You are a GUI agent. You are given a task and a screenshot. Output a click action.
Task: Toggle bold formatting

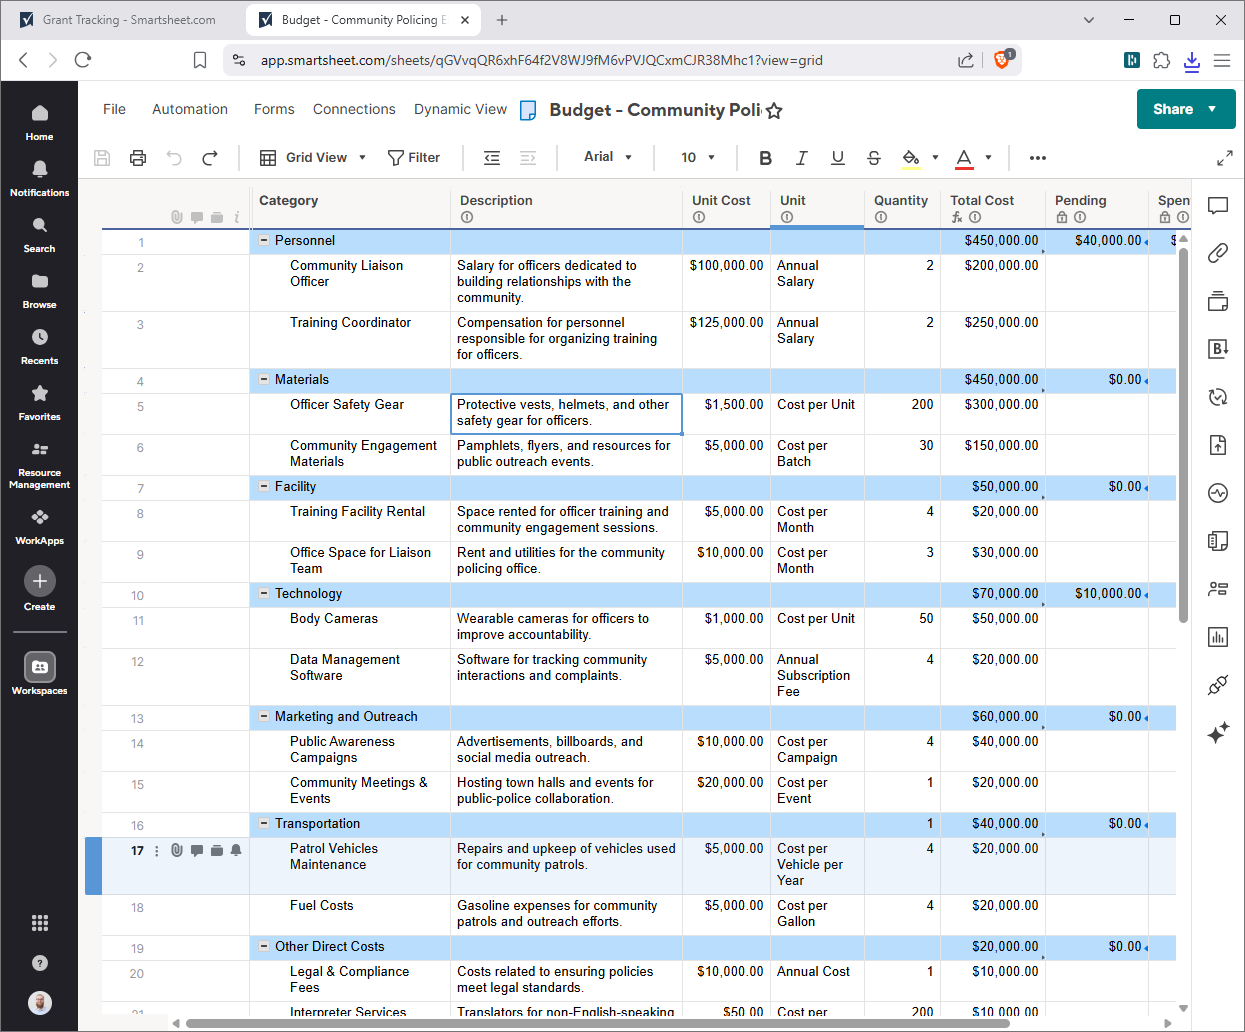(x=765, y=158)
